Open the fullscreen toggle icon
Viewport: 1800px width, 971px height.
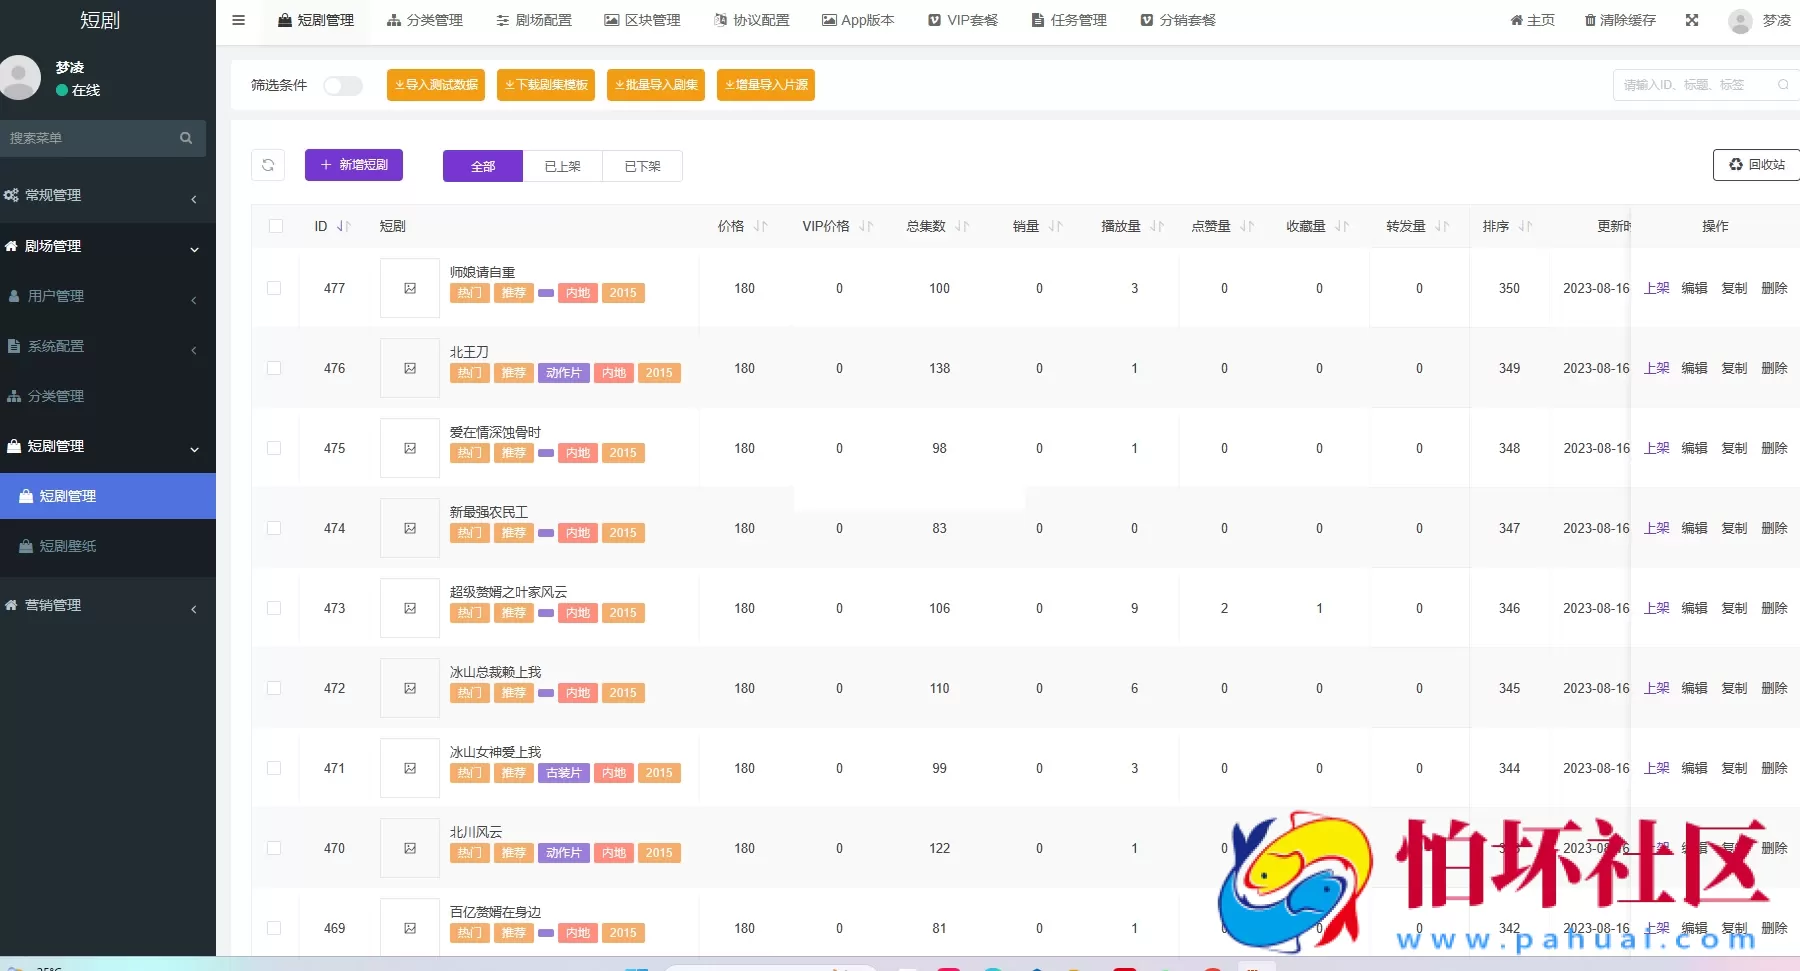pos(1691,19)
